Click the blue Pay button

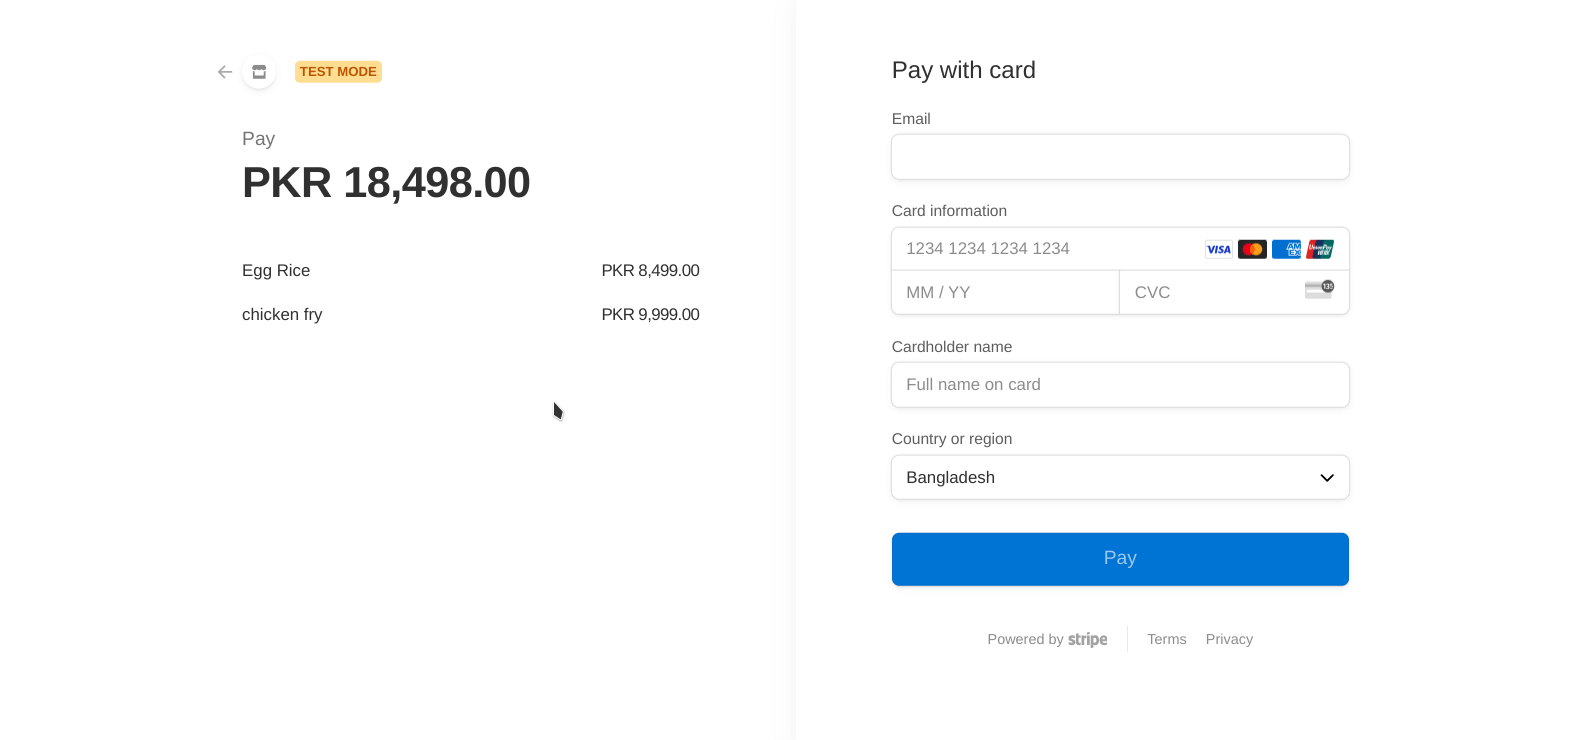(x=1119, y=558)
